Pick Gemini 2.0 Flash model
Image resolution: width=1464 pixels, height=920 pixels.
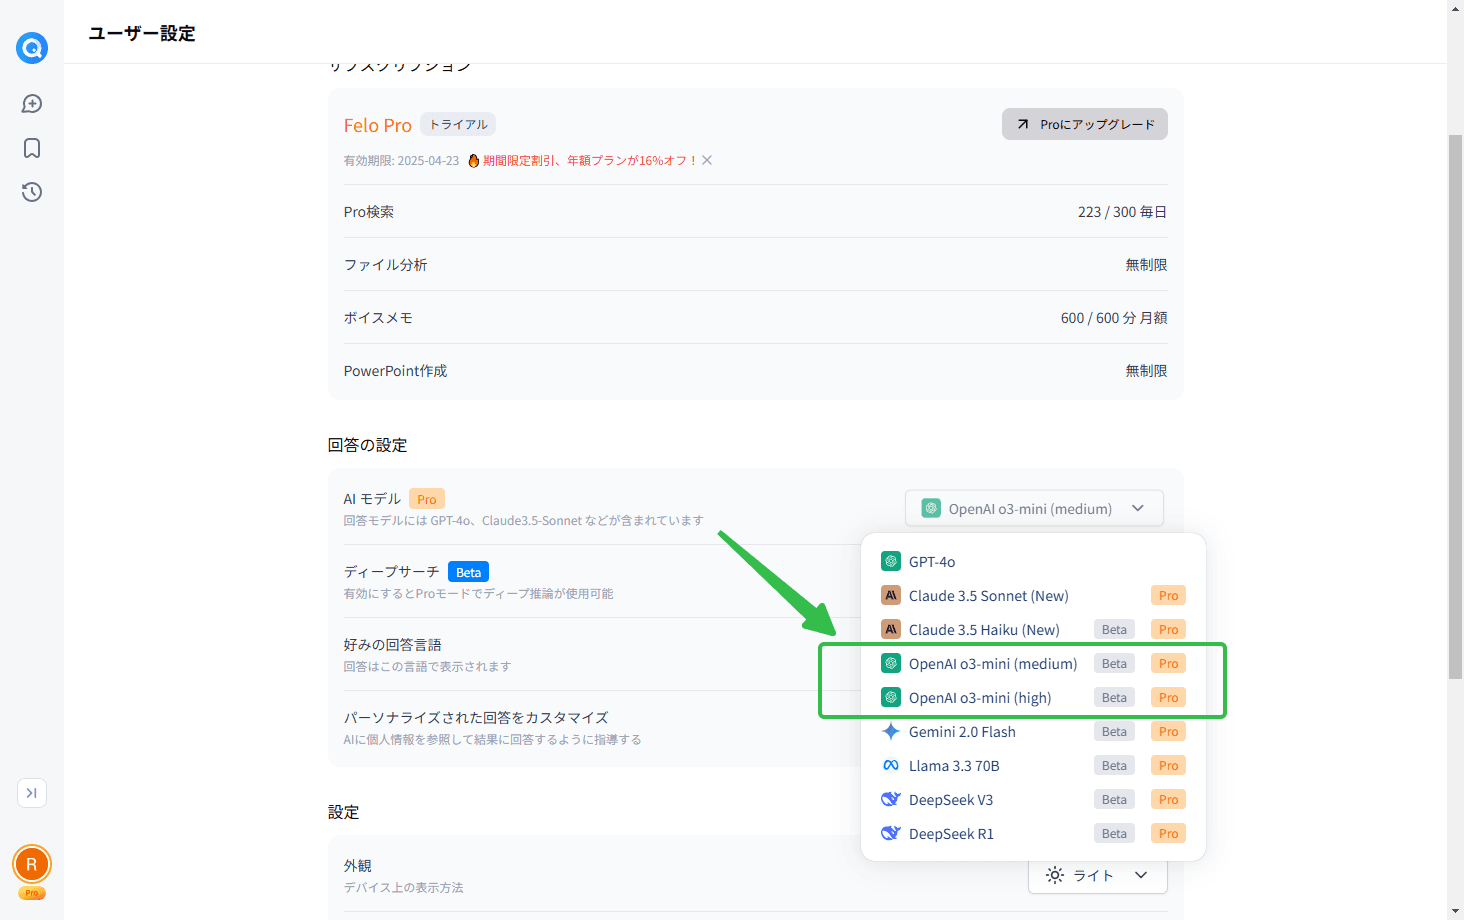(1033, 732)
